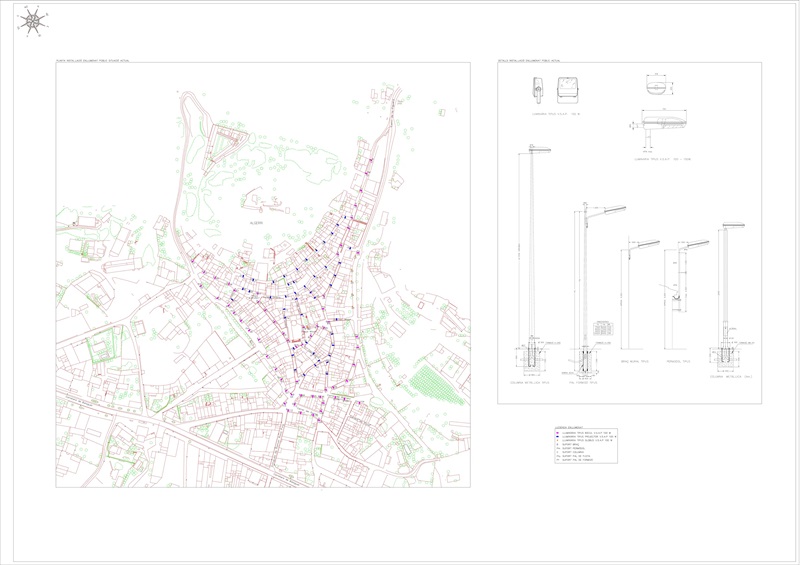
Task: Select the small data table beside concrete pole
Action: (602, 329)
